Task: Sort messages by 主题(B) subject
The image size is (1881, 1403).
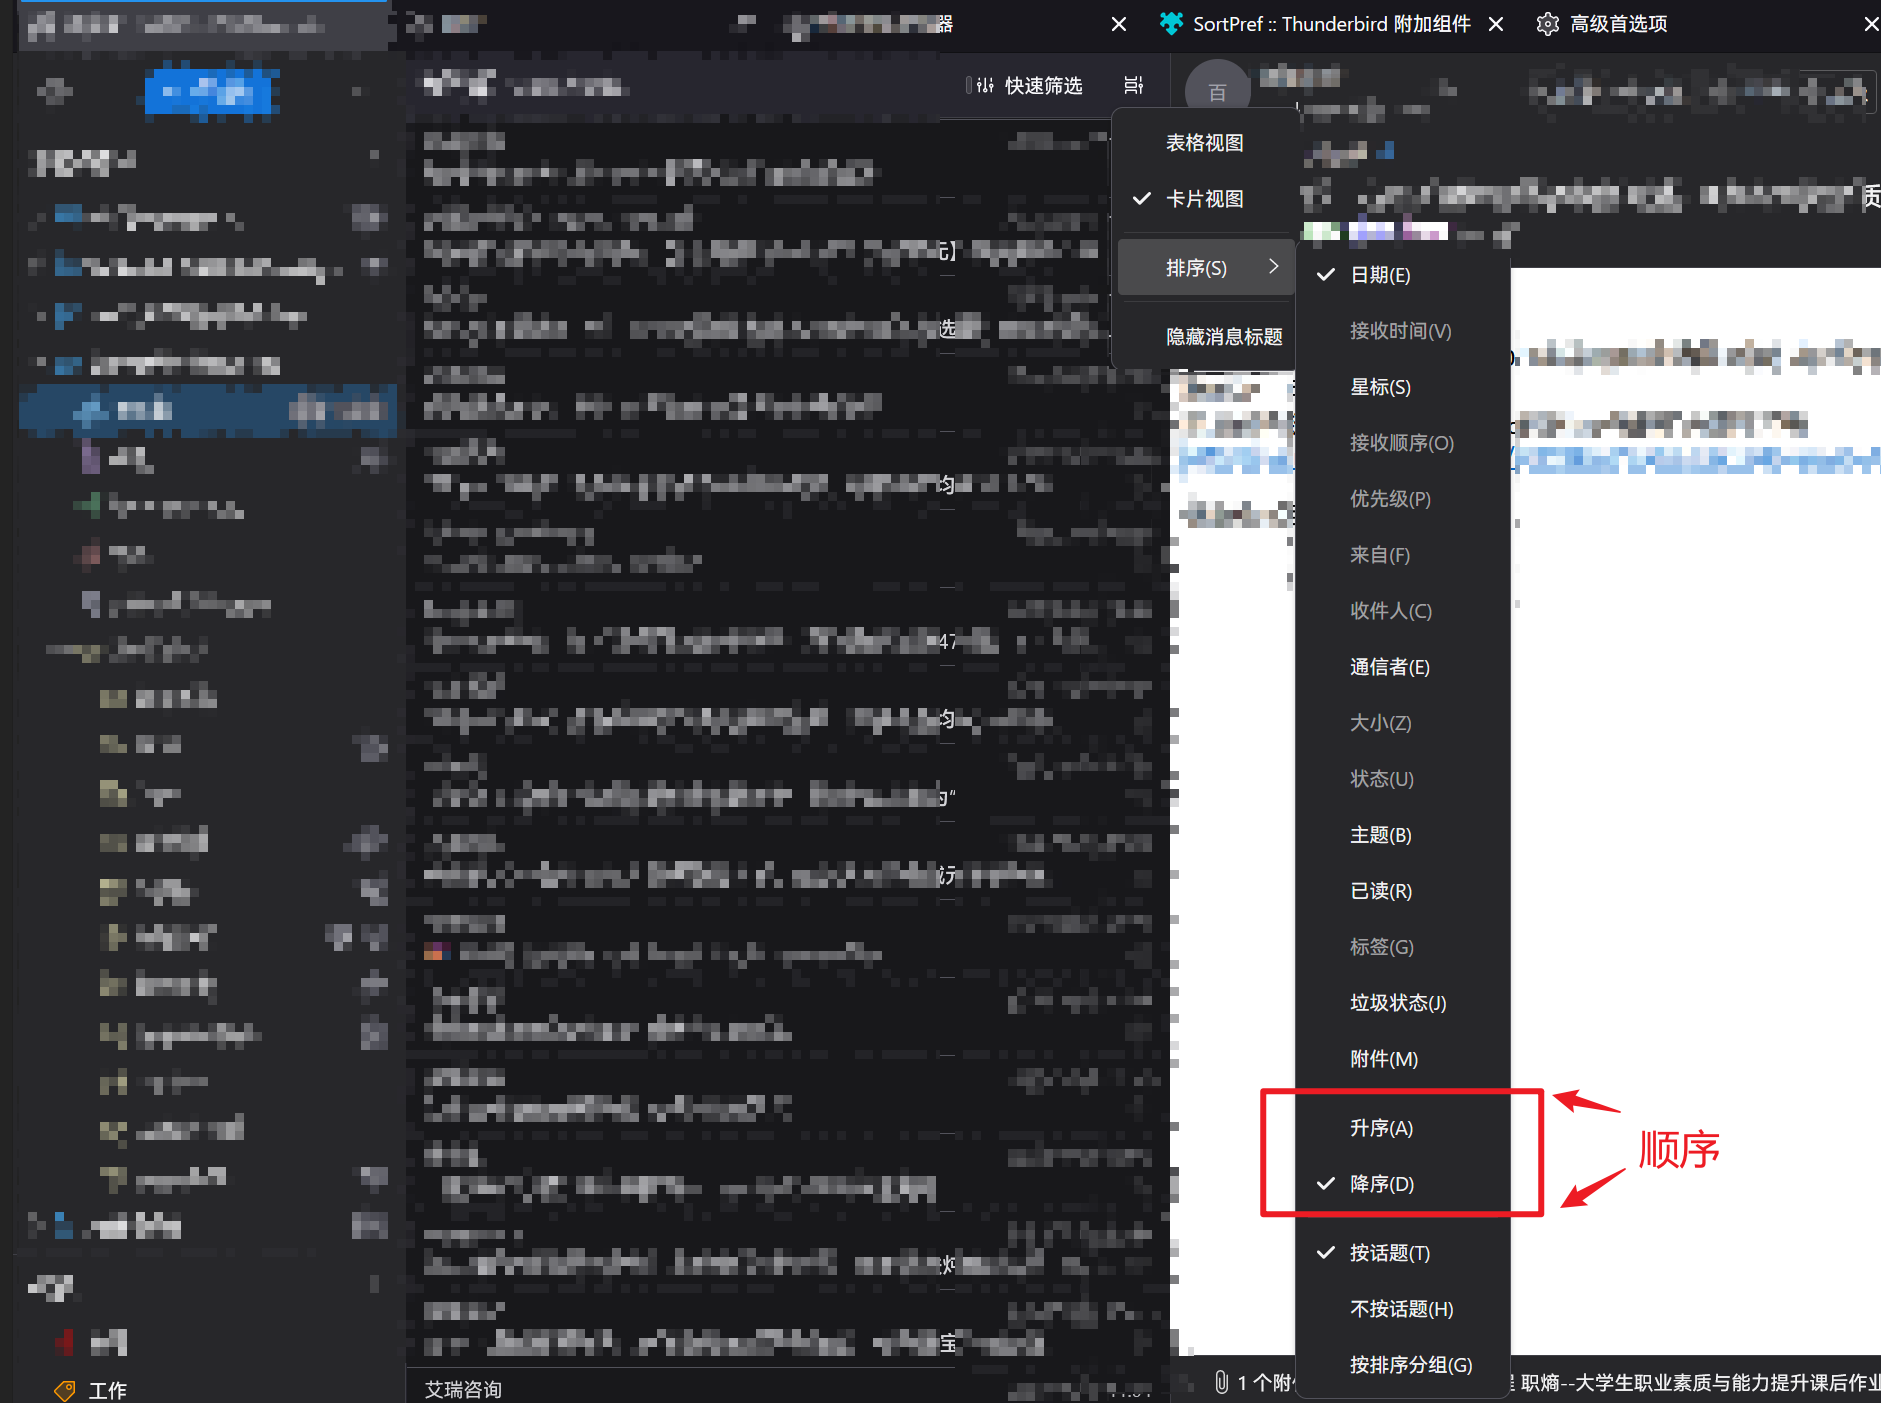Action: [1380, 835]
